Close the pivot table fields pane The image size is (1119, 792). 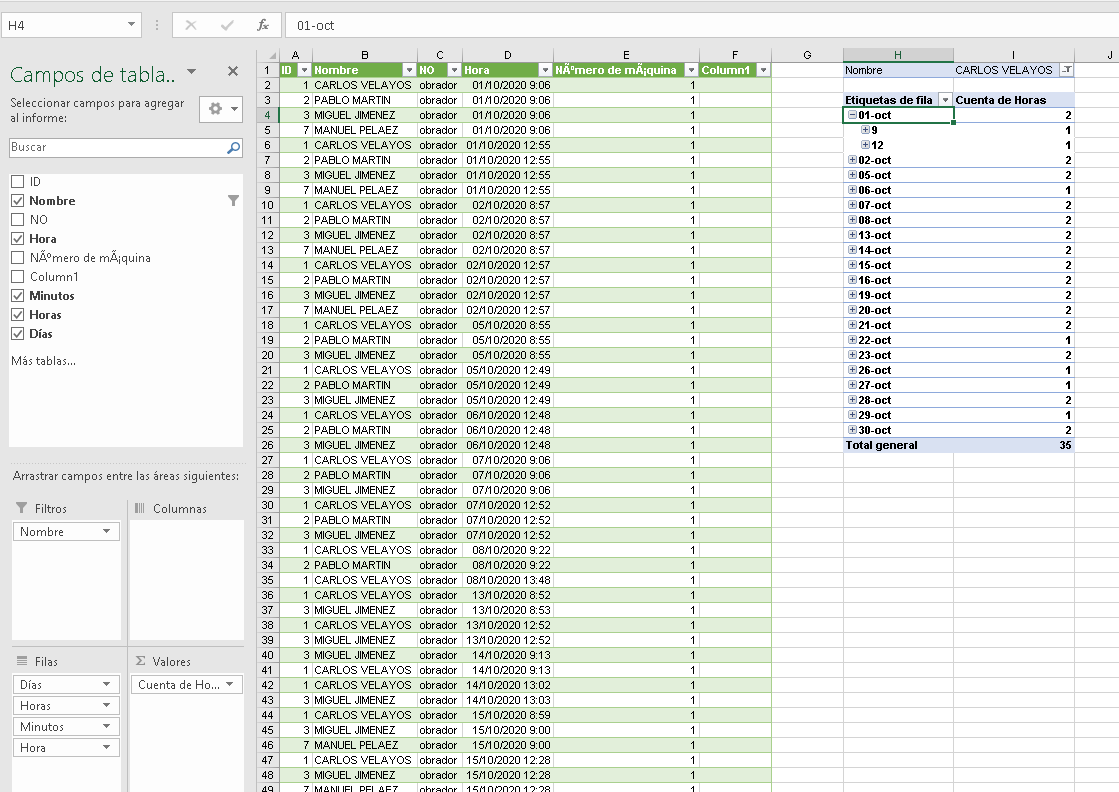pos(233,71)
